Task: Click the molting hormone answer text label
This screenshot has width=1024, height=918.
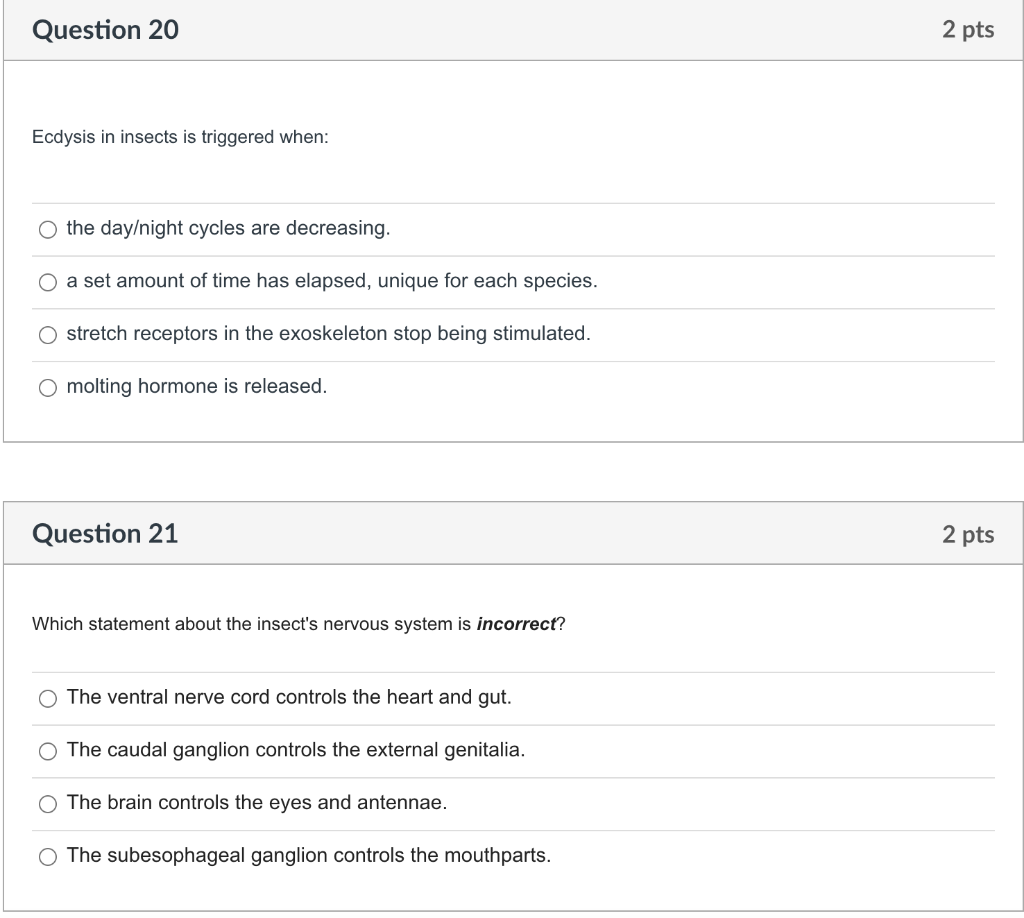Action: [196, 387]
